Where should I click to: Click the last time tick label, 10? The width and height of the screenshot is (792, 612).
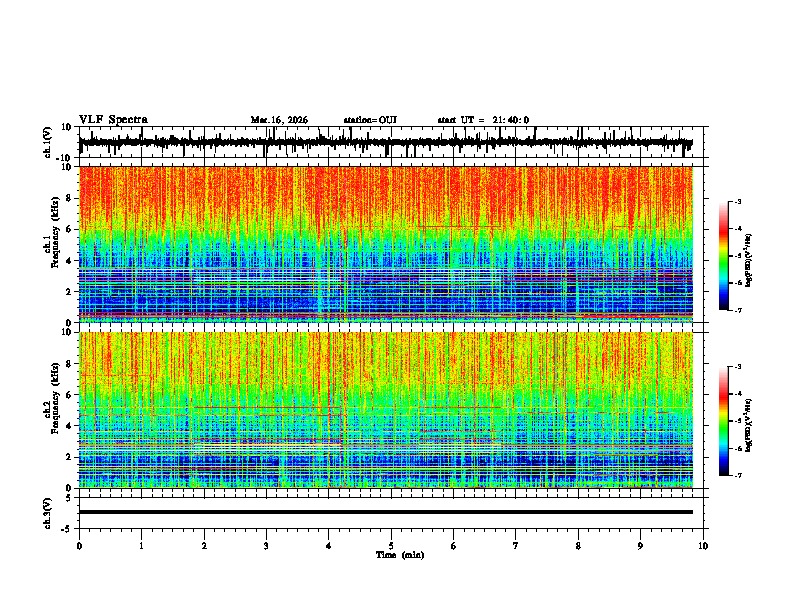click(703, 546)
